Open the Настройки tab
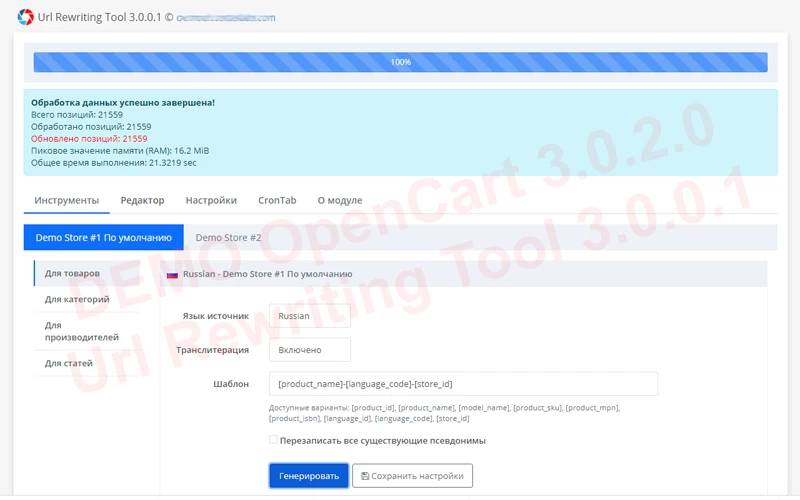This screenshot has width=800, height=500. [211, 201]
